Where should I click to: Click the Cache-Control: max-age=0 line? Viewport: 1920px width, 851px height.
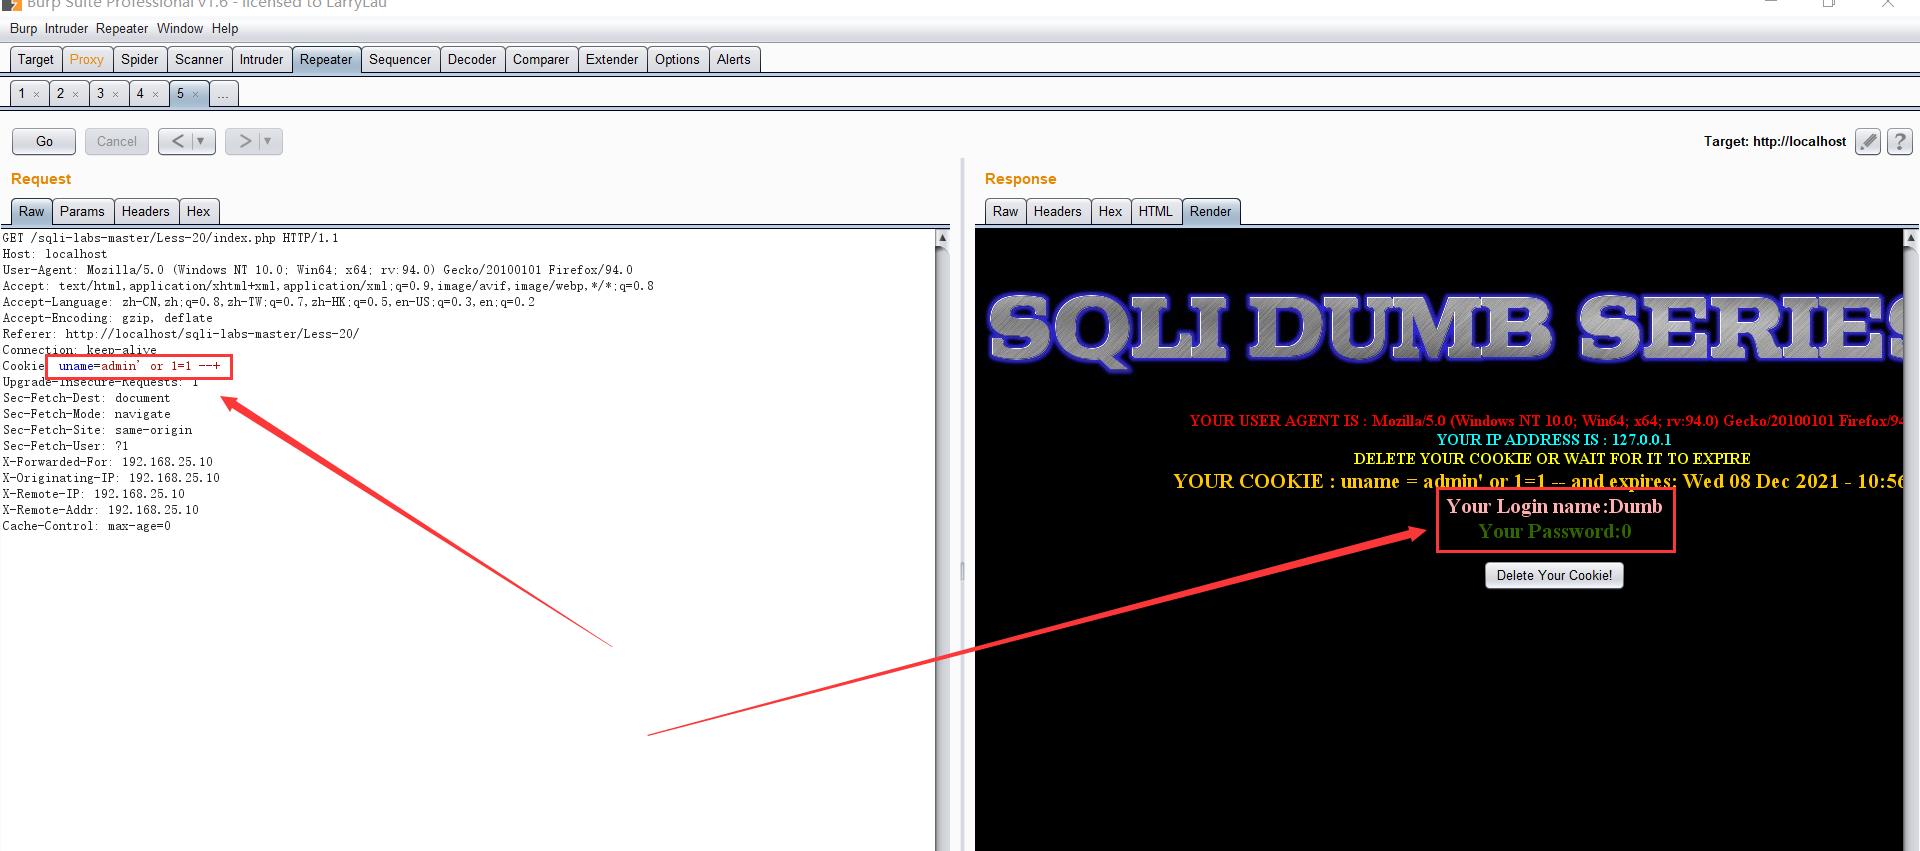point(86,526)
